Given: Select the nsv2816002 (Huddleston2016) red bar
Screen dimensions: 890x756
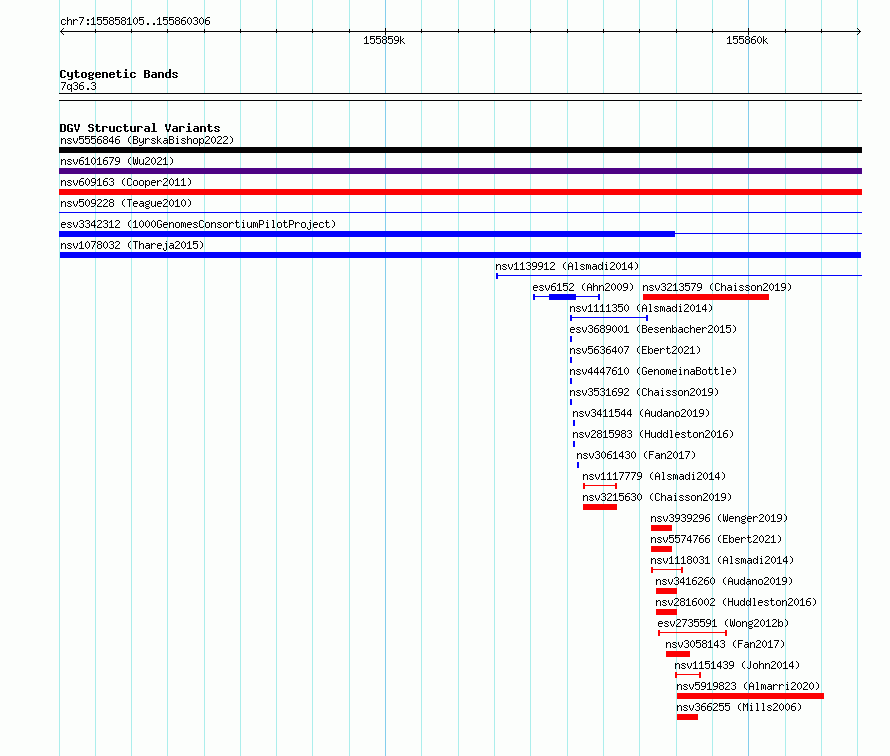Looking at the screenshot, I should click(x=666, y=612).
